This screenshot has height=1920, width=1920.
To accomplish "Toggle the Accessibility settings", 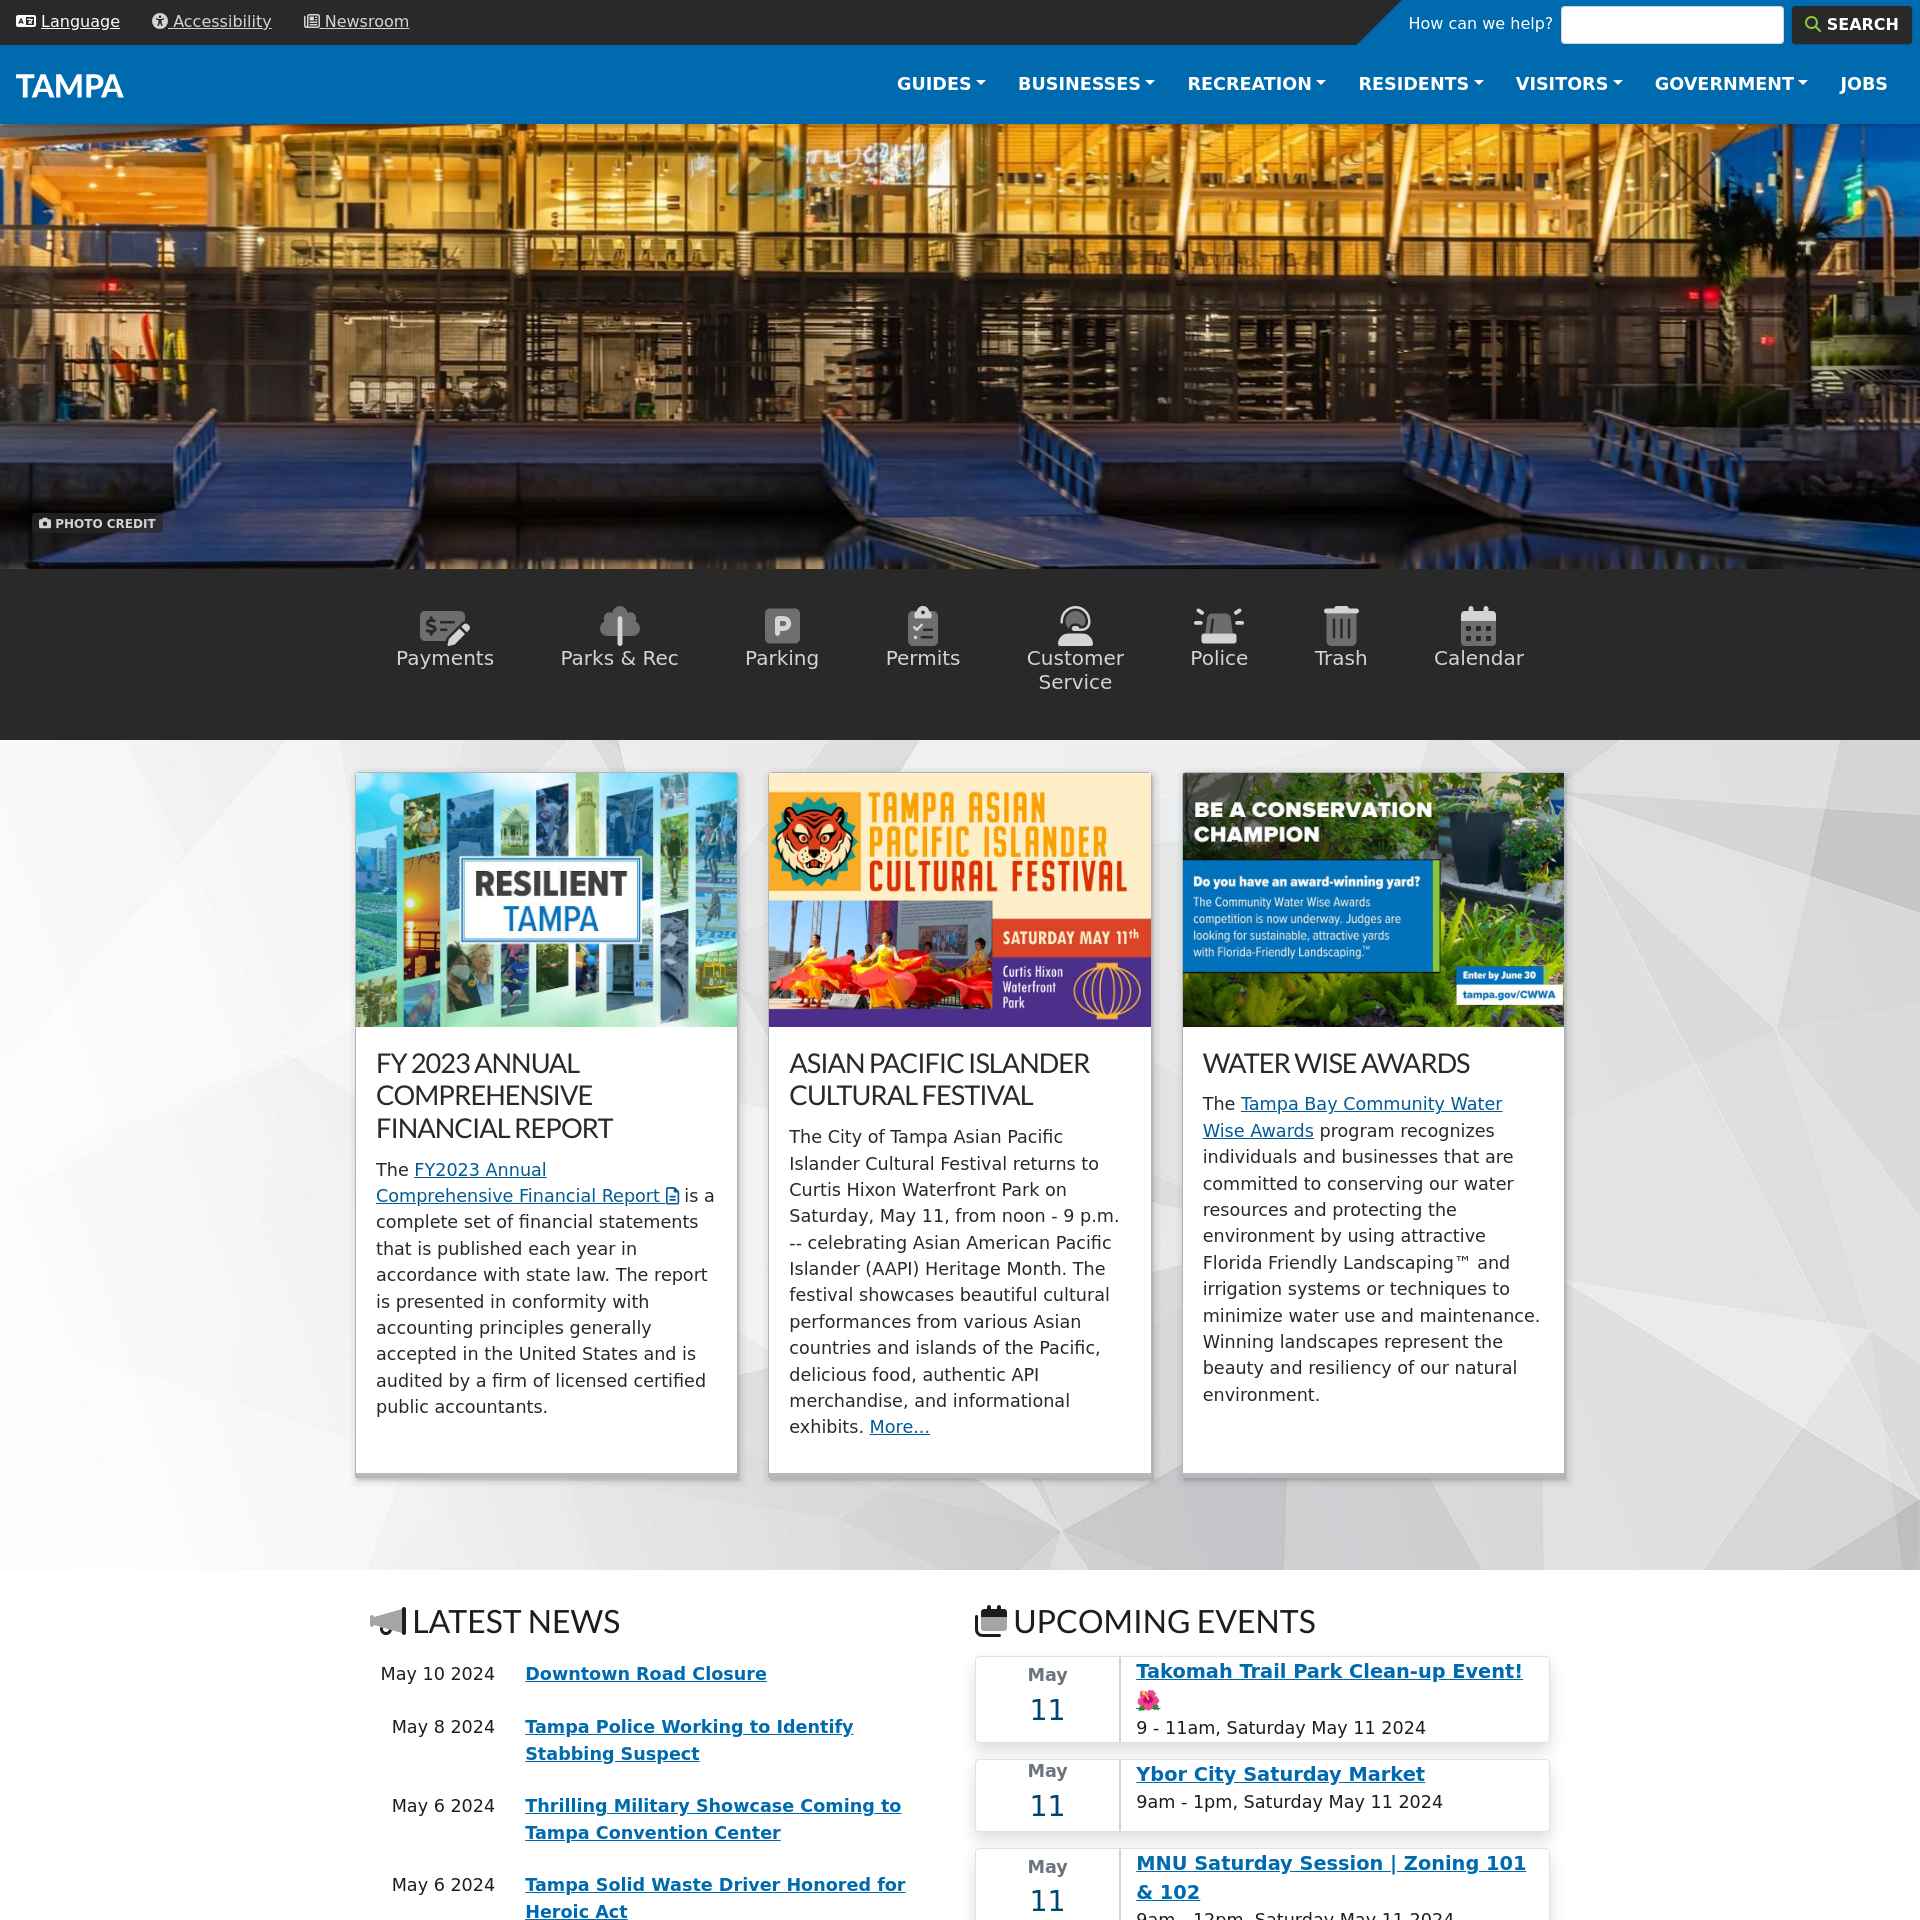I will click(x=209, y=21).
